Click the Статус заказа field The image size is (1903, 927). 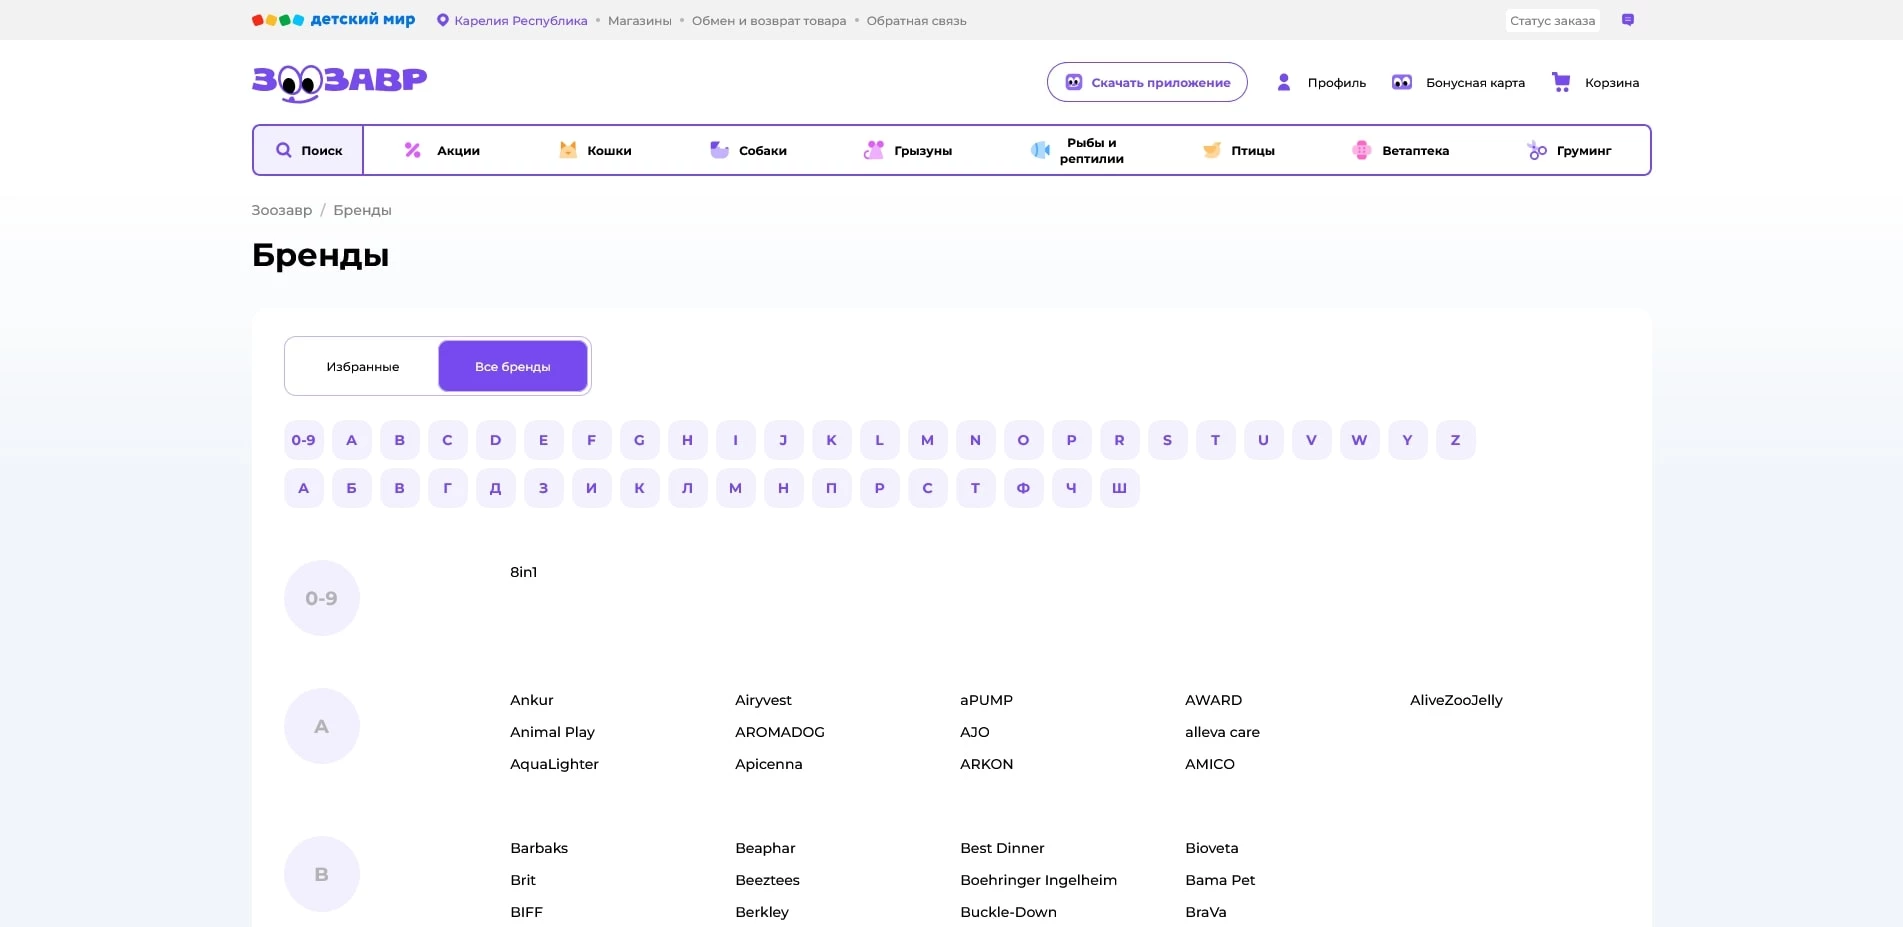1552,21
